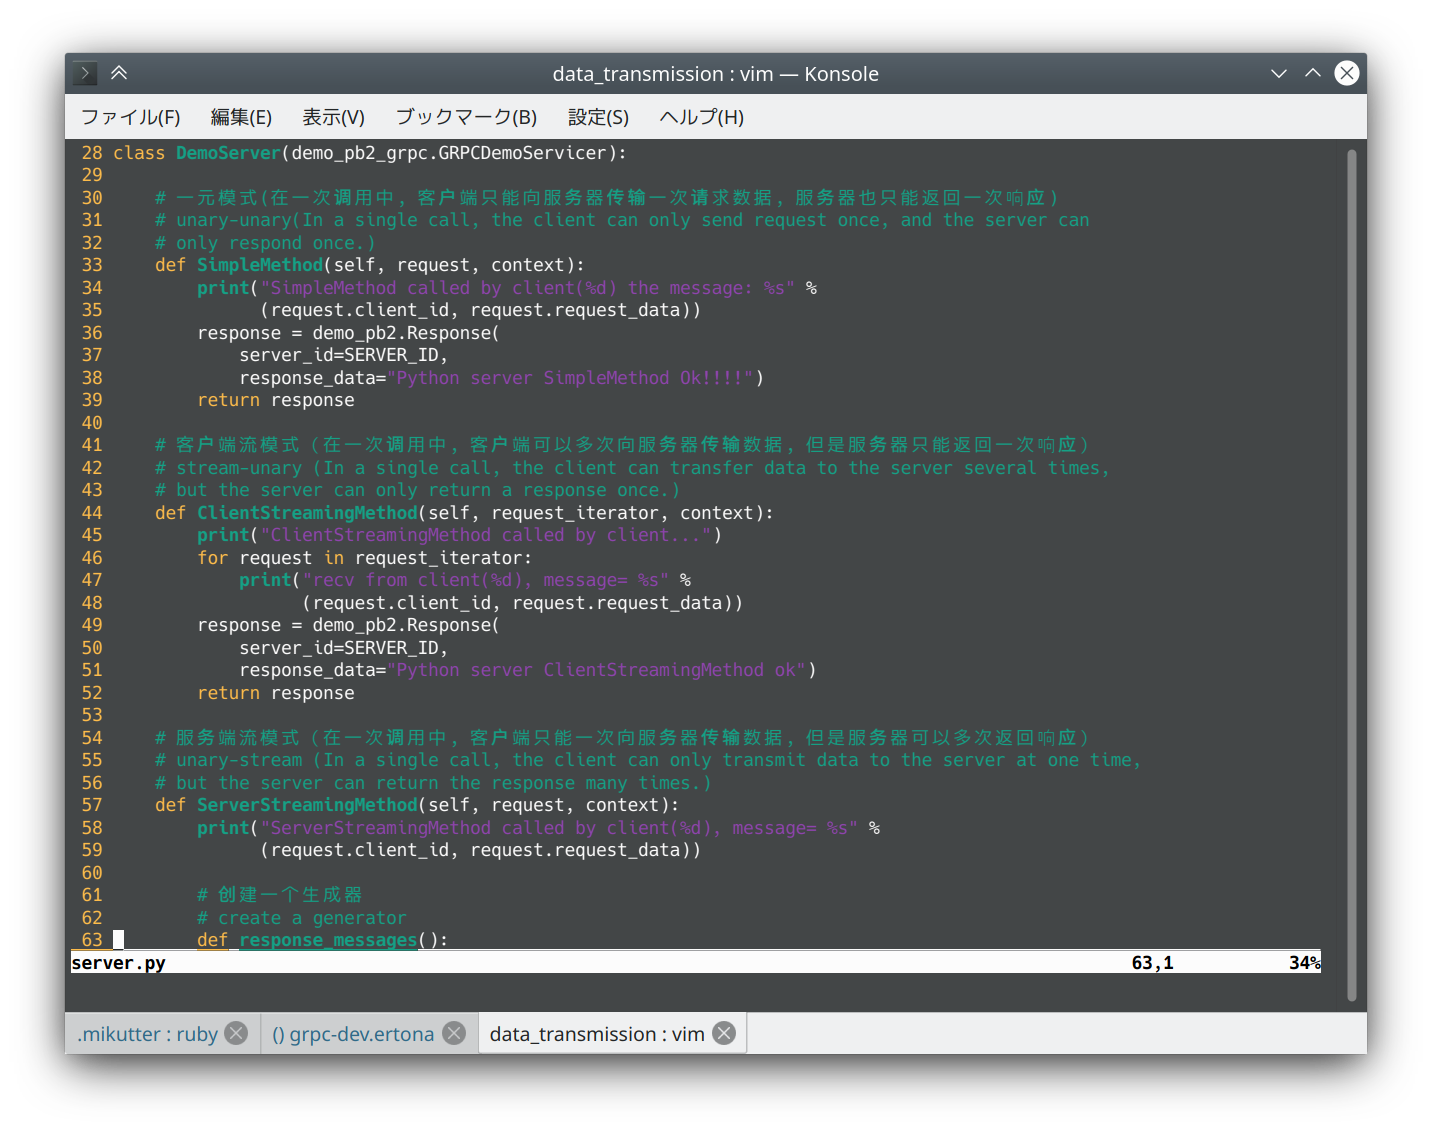1432x1131 pixels.
Task: Open the 設定(S) menu
Action: [598, 117]
